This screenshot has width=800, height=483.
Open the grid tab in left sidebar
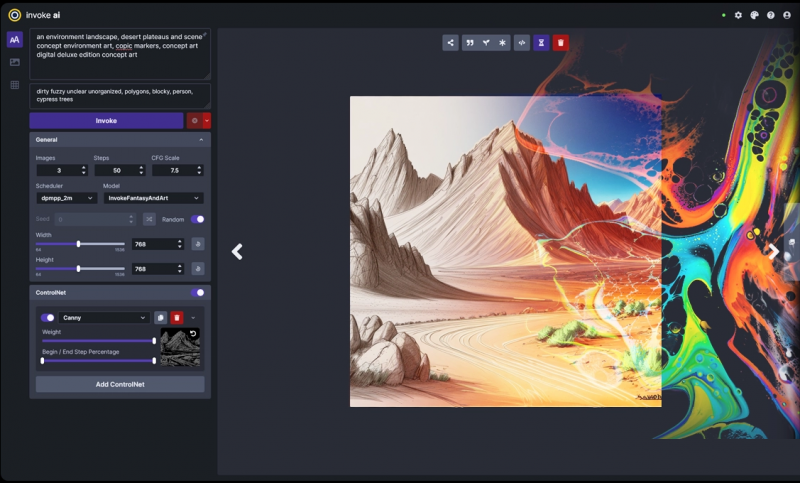pyautogui.click(x=15, y=85)
